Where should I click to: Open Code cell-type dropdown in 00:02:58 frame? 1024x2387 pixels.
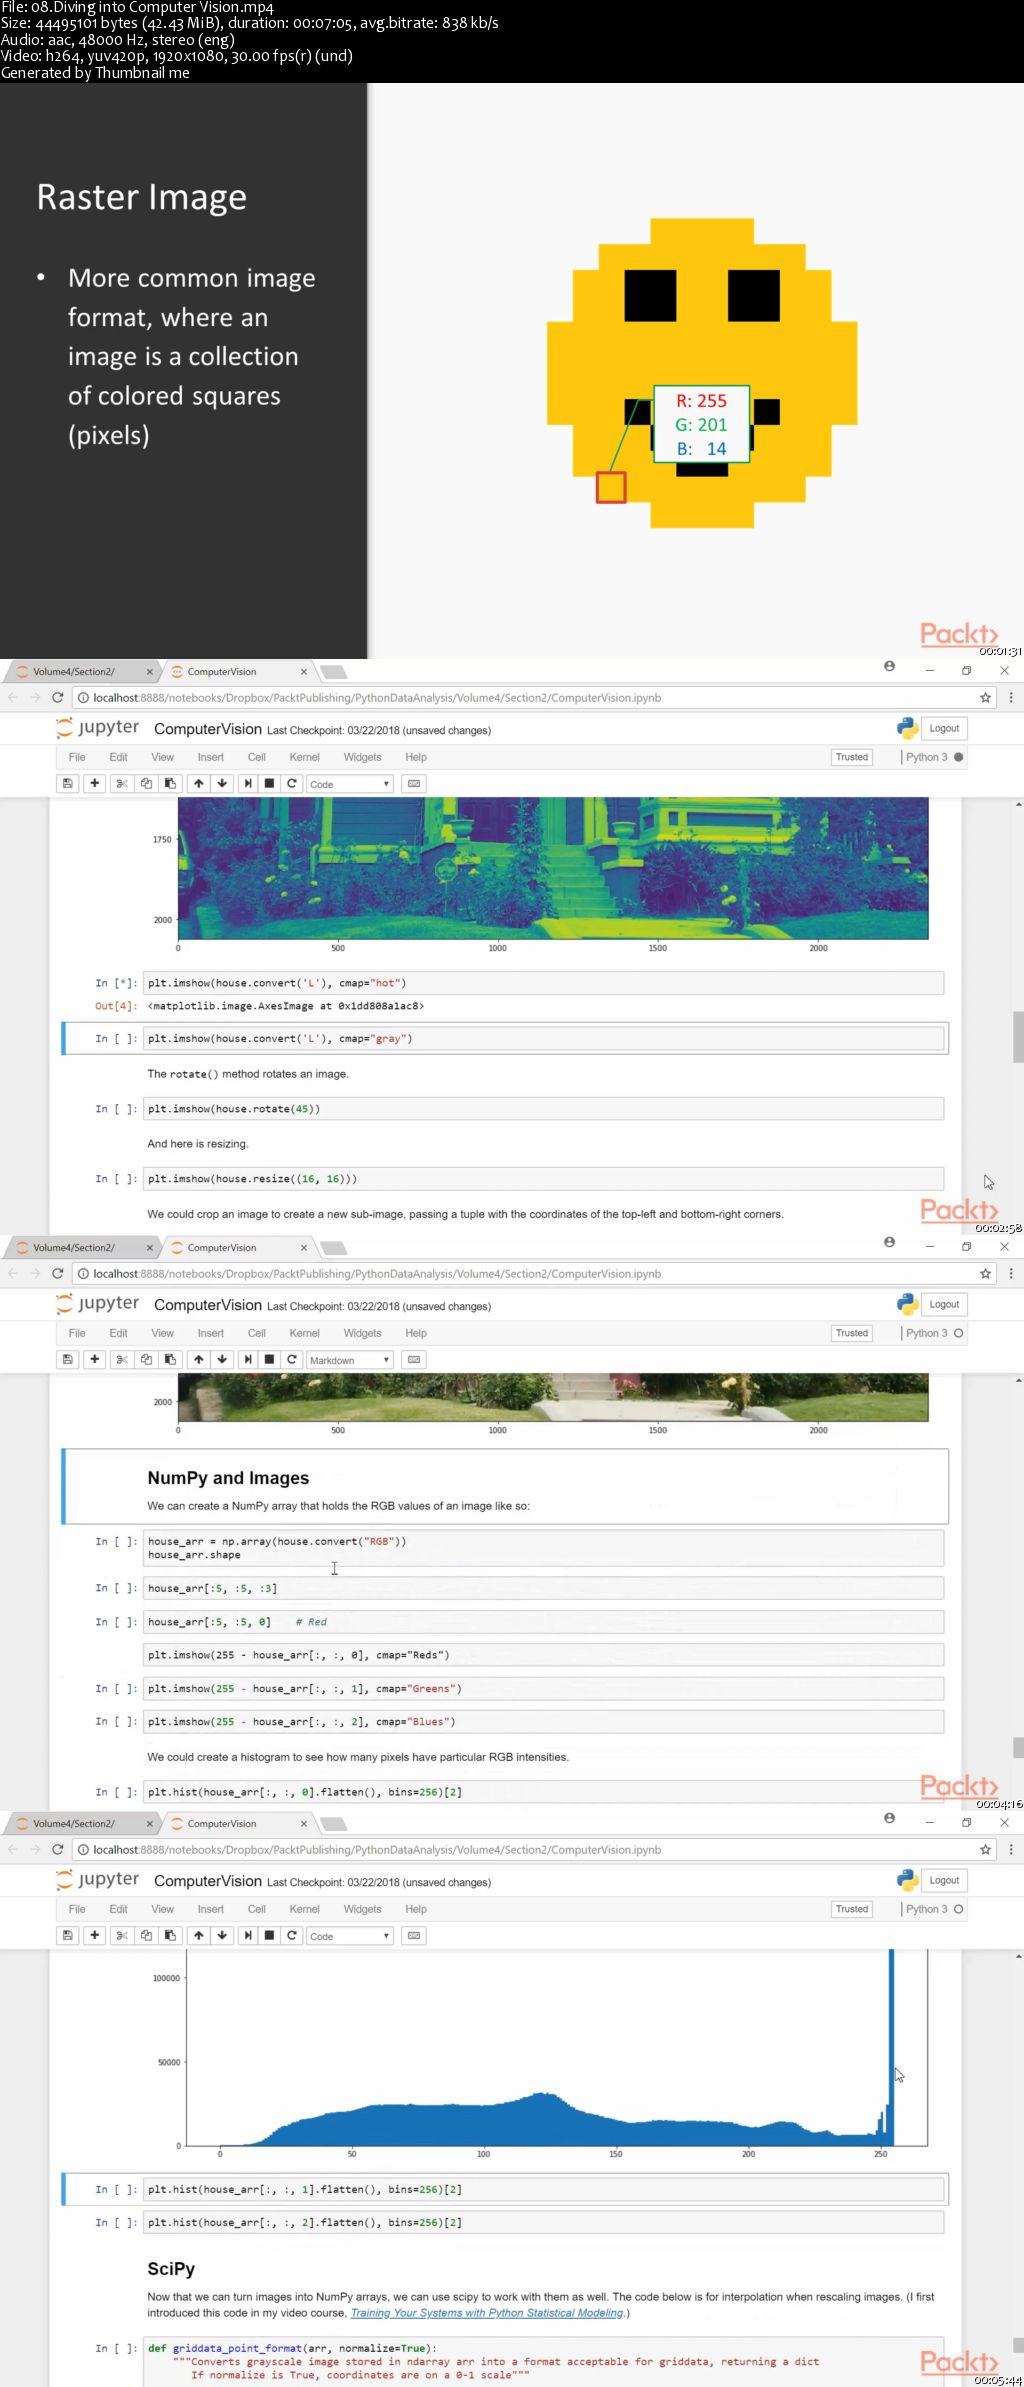pos(350,784)
